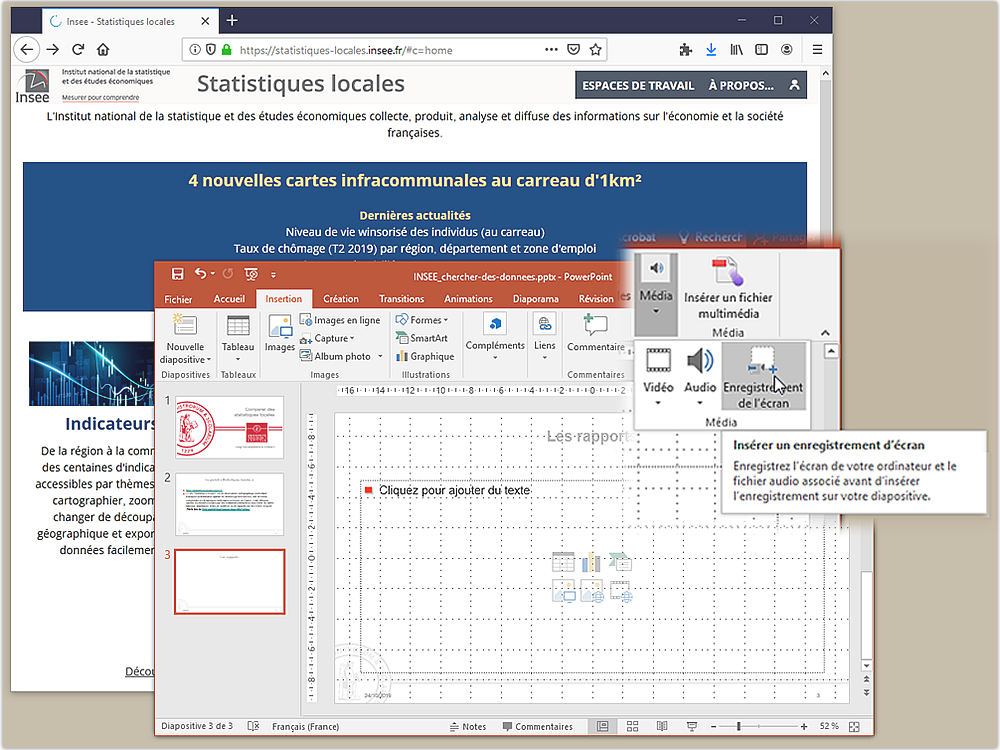The height and width of the screenshot is (750, 1000).
Task: Insert a chart with Graphique
Action: (425, 357)
